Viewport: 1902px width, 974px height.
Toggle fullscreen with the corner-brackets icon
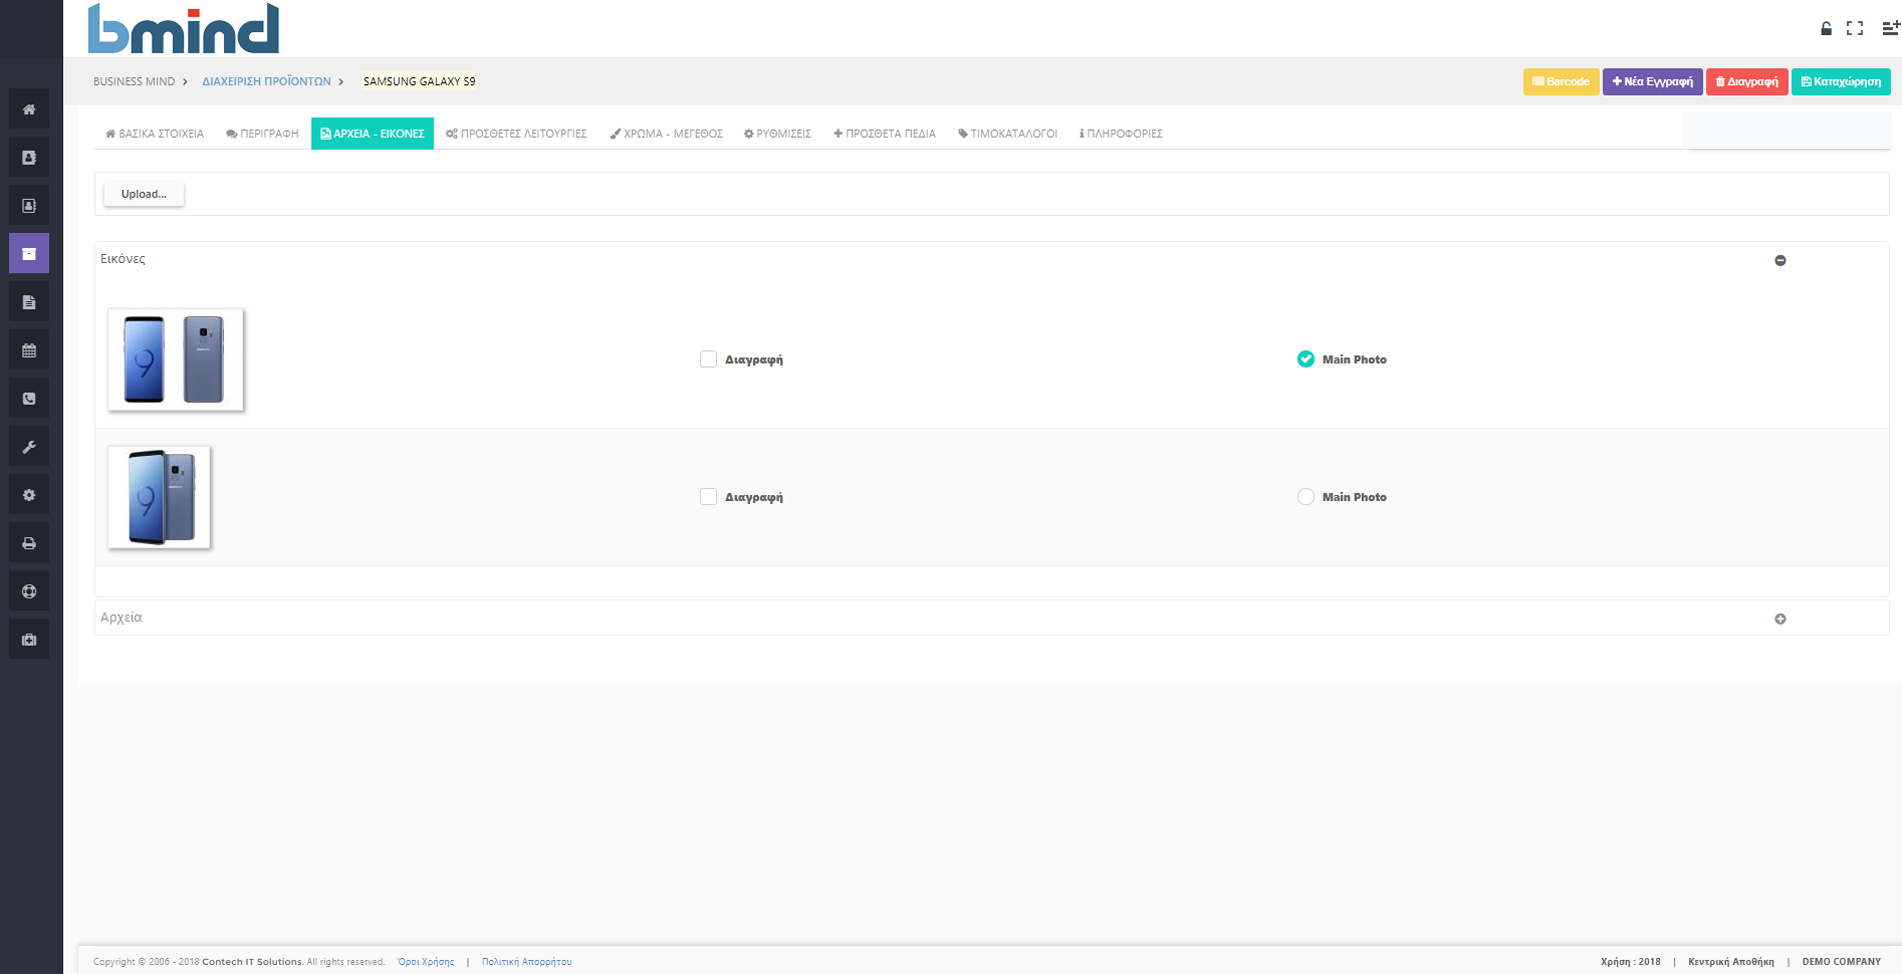(1855, 28)
